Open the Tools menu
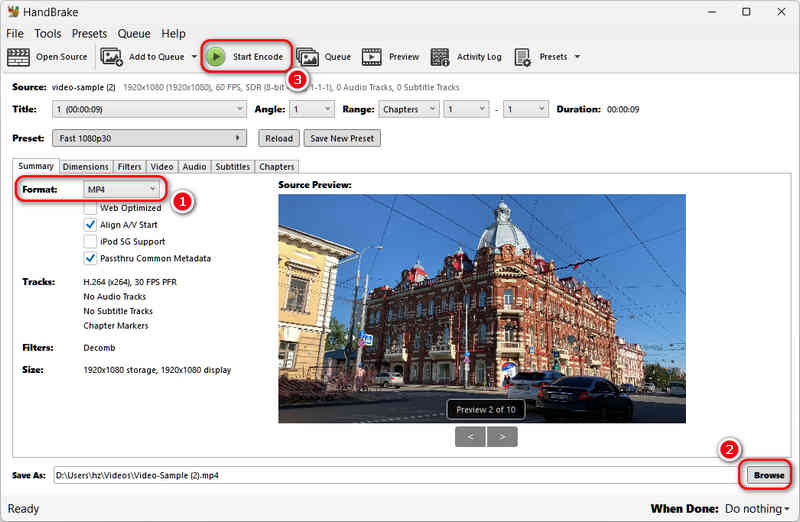The width and height of the screenshot is (800, 522). point(48,34)
